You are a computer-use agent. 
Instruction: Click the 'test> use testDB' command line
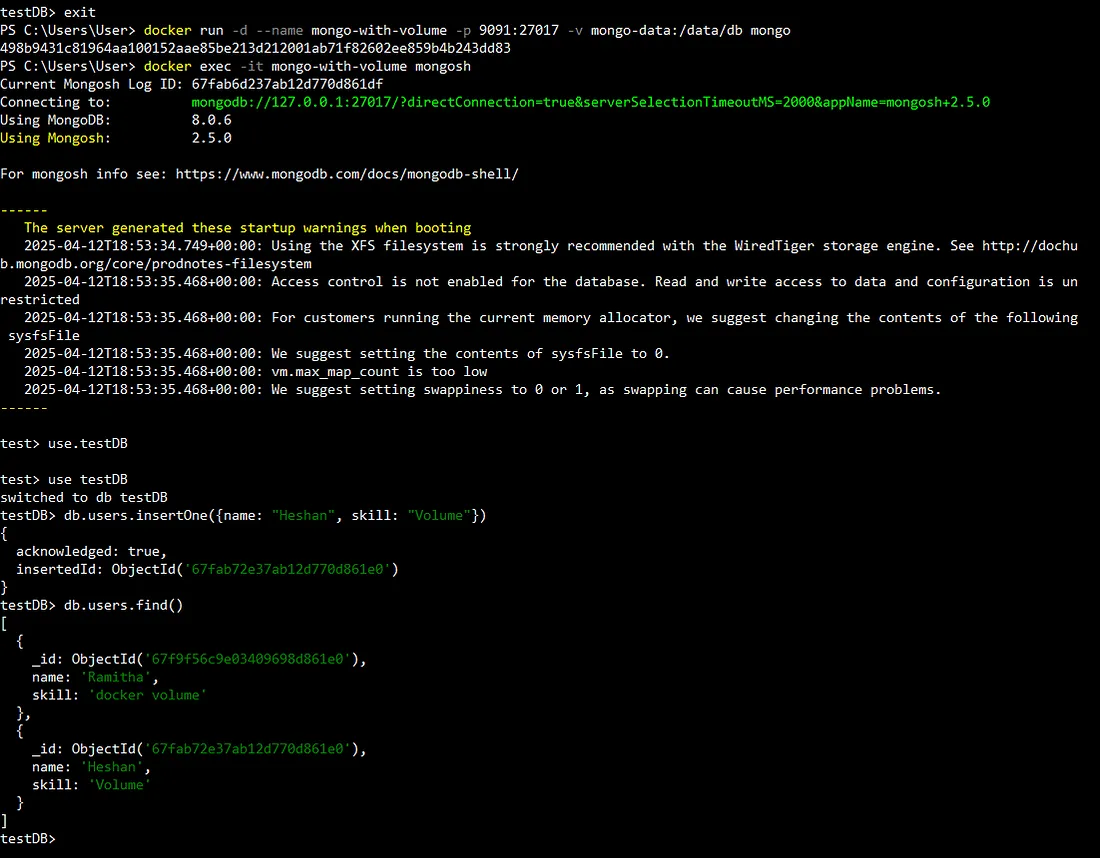click(x=64, y=479)
